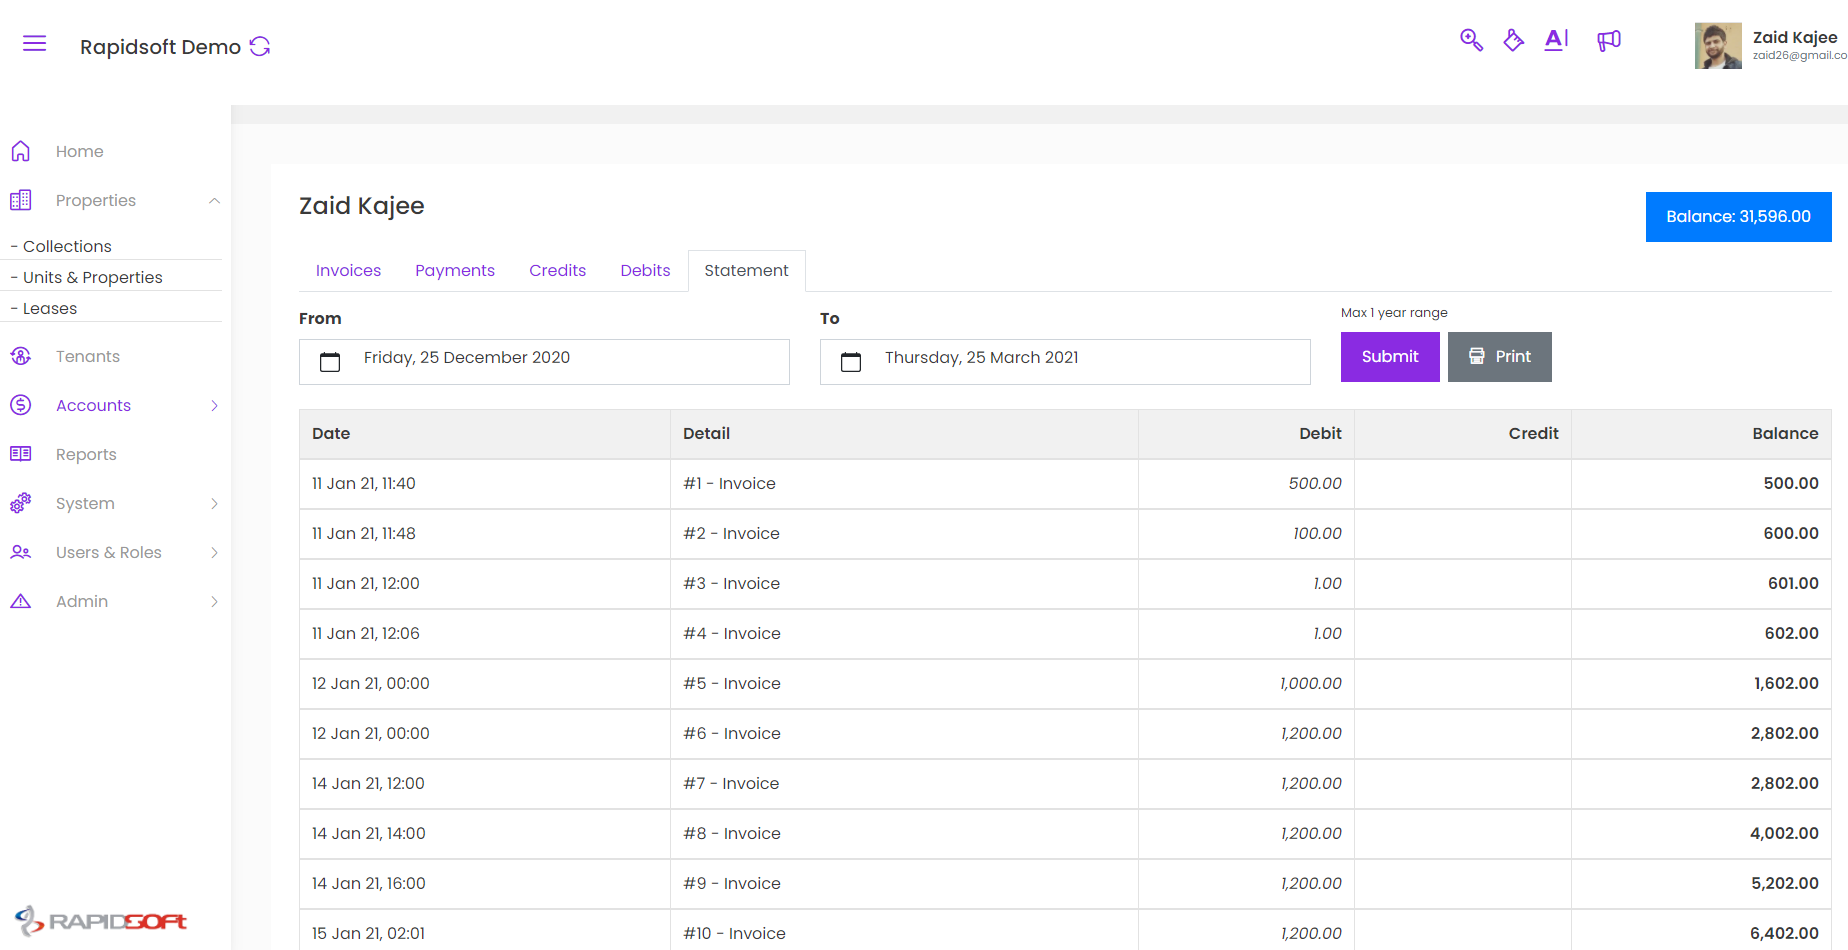The width and height of the screenshot is (1848, 950).
Task: Click the Rapidsoft Demo title
Action: point(160,47)
